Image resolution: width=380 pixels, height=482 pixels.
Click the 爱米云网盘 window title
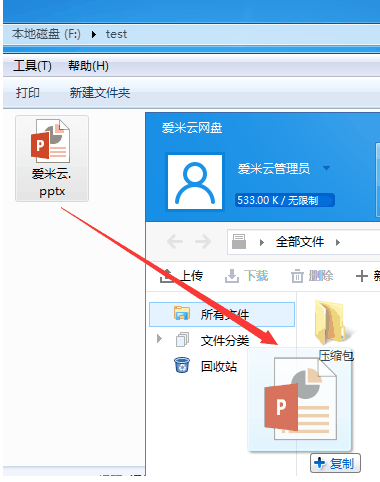(192, 128)
